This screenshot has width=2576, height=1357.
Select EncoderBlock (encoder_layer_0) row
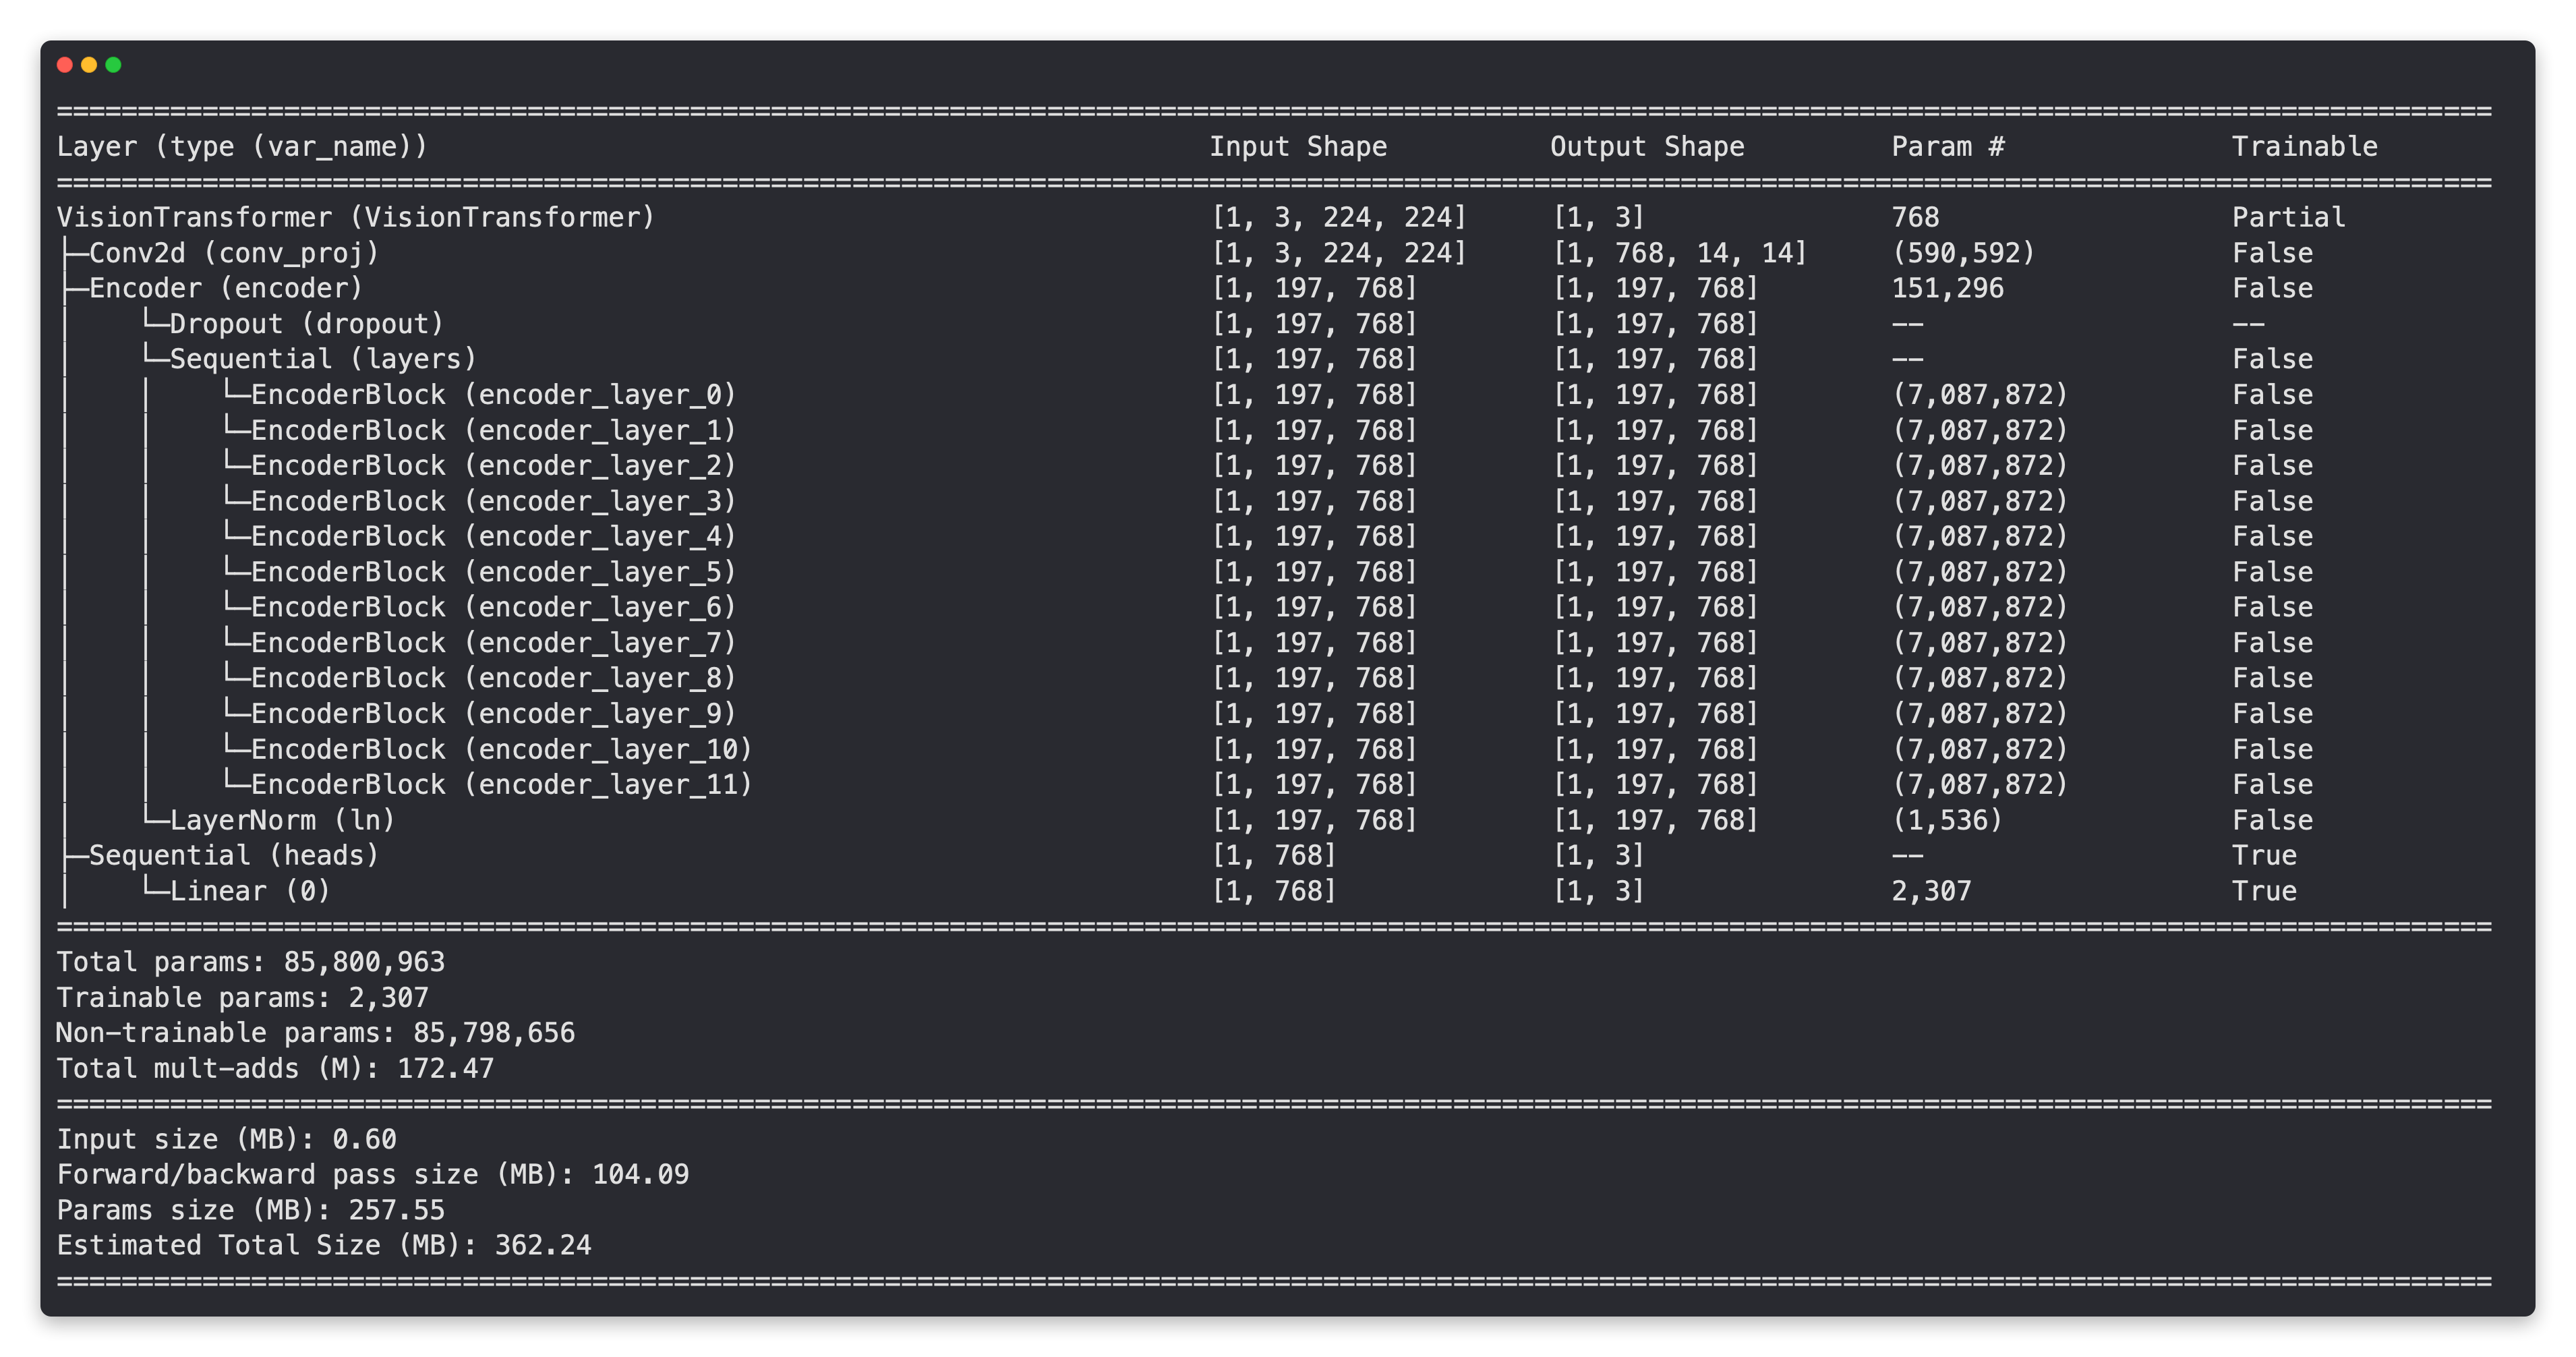(493, 395)
